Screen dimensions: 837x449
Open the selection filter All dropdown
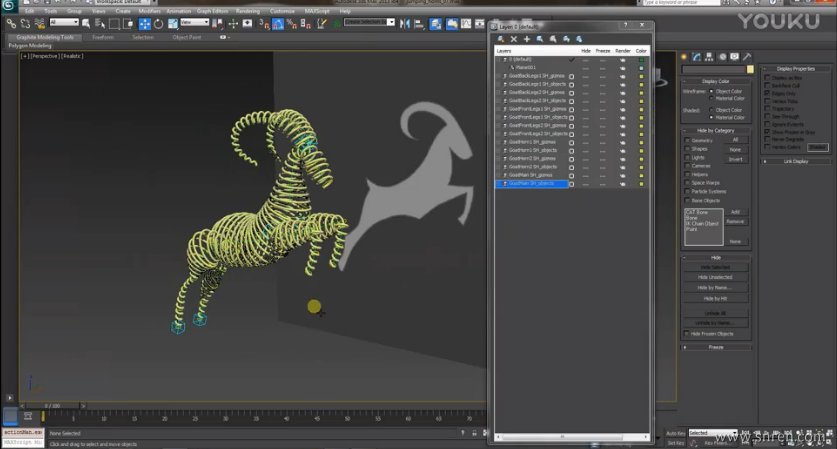tap(63, 22)
